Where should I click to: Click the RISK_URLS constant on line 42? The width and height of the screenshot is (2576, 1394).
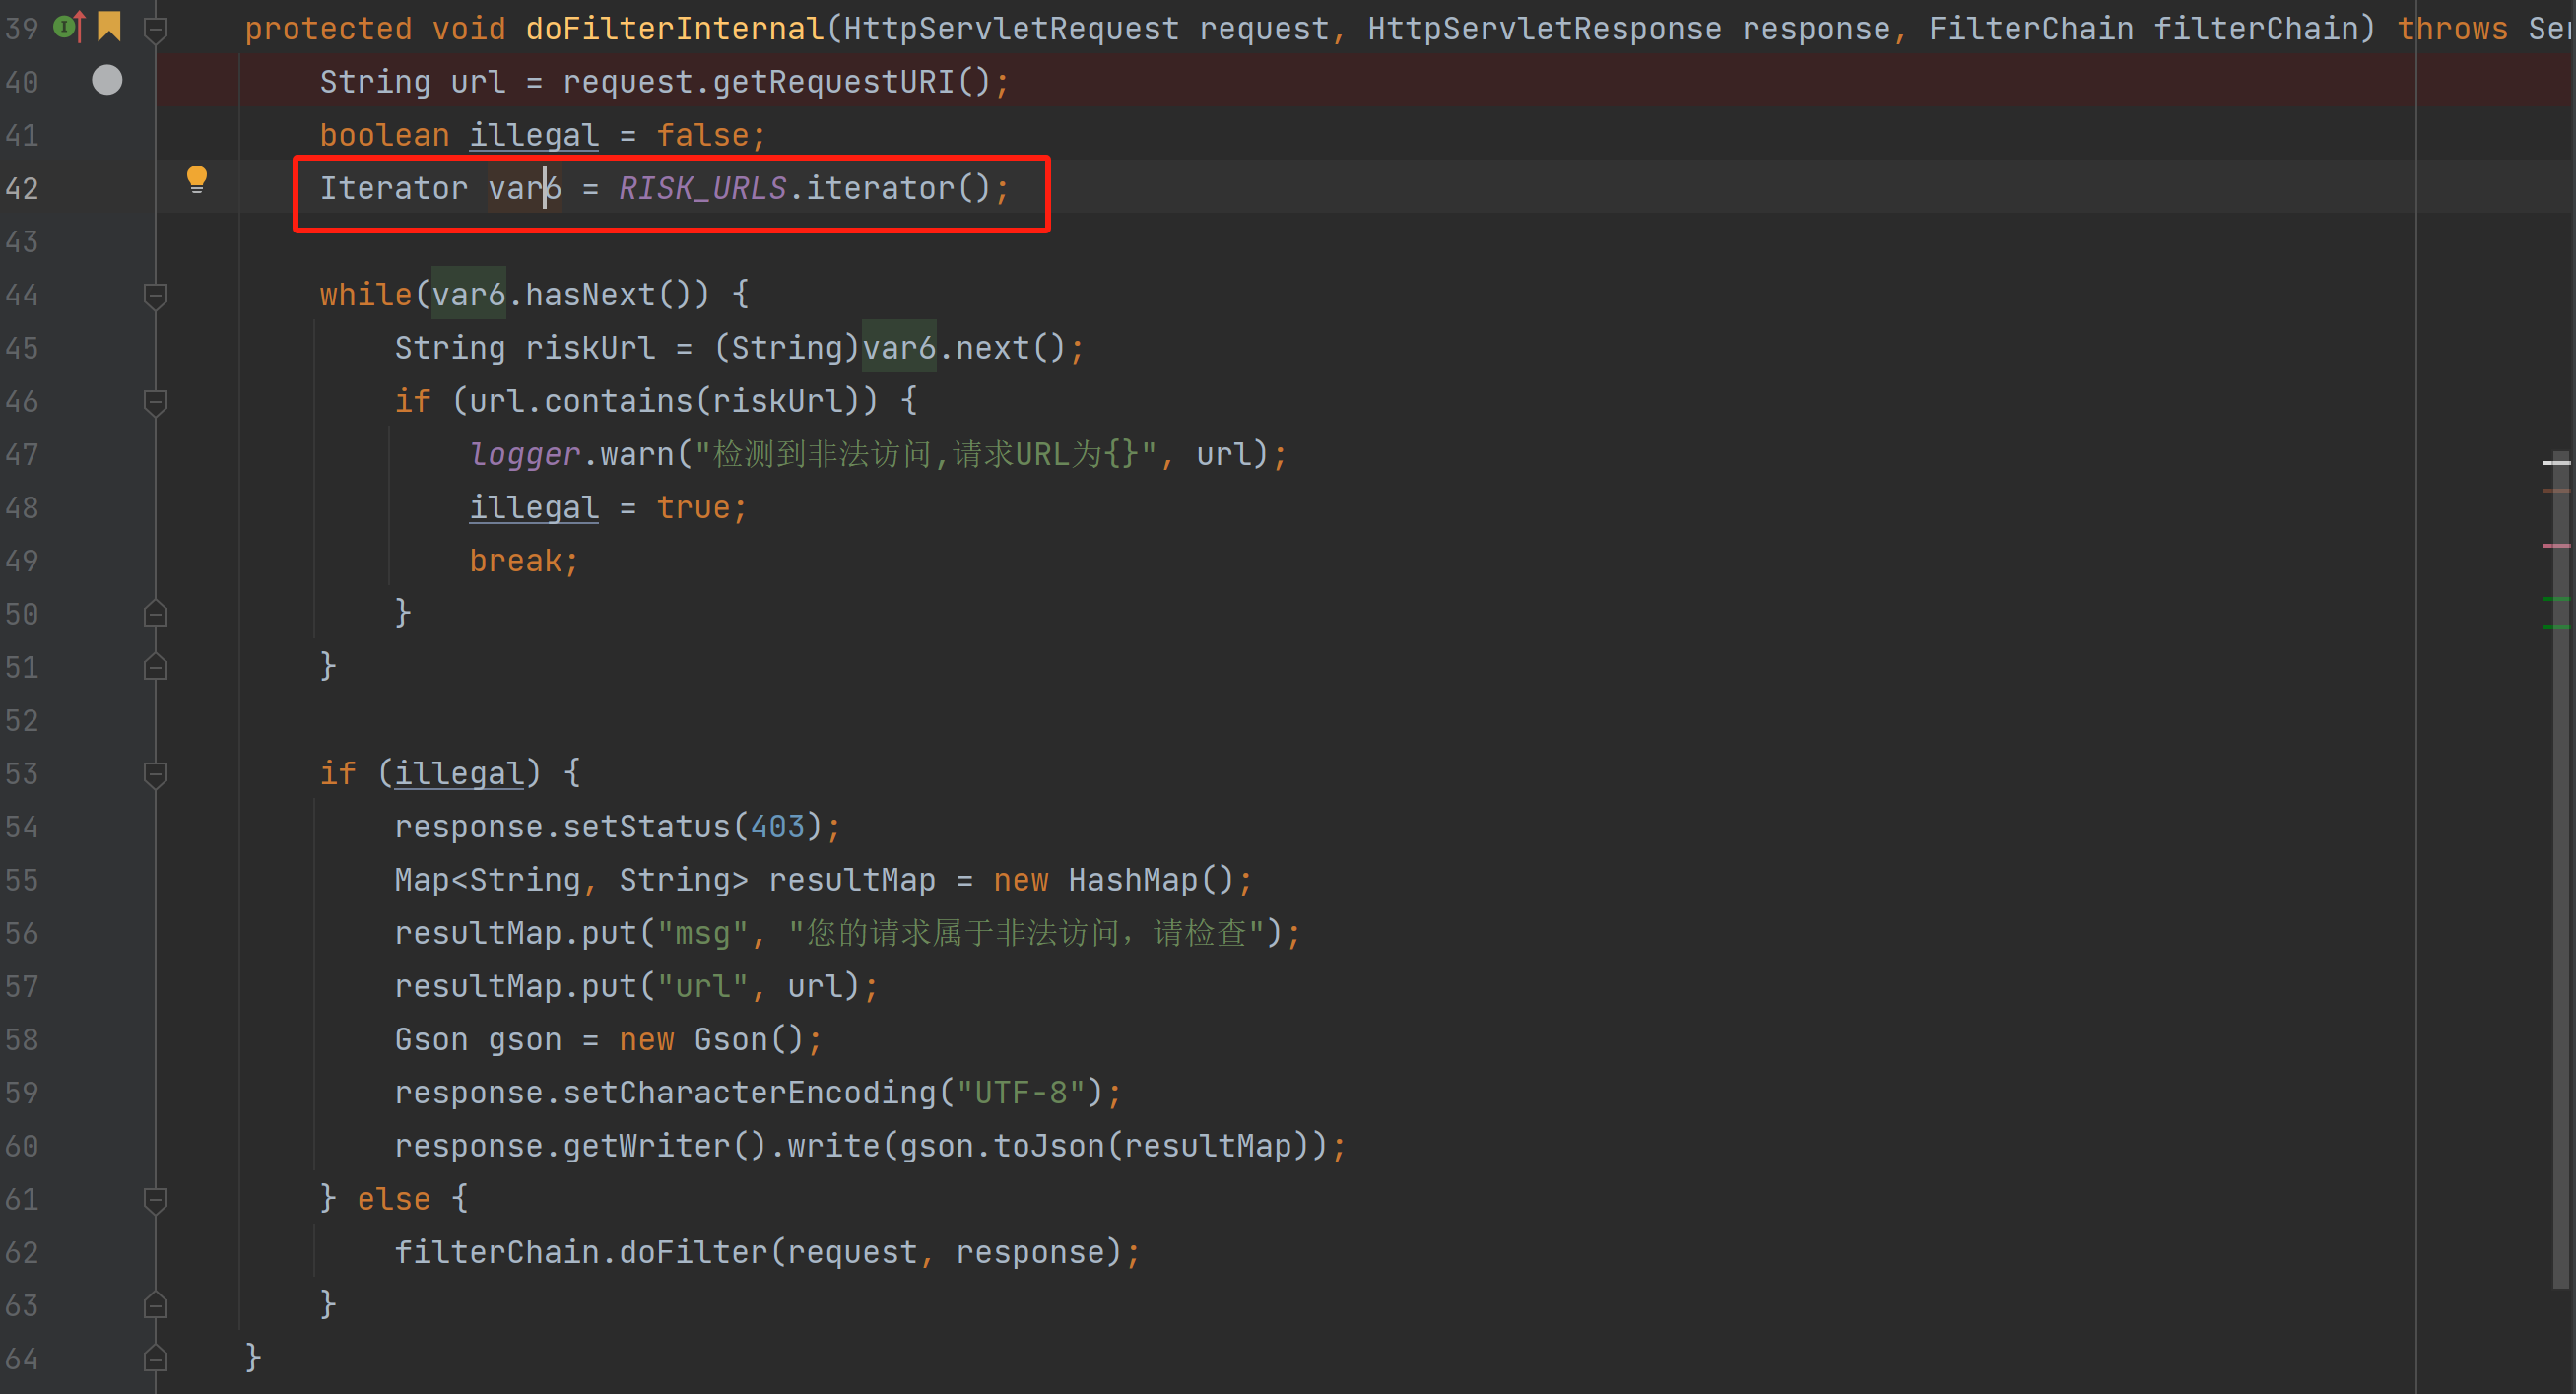click(x=702, y=188)
